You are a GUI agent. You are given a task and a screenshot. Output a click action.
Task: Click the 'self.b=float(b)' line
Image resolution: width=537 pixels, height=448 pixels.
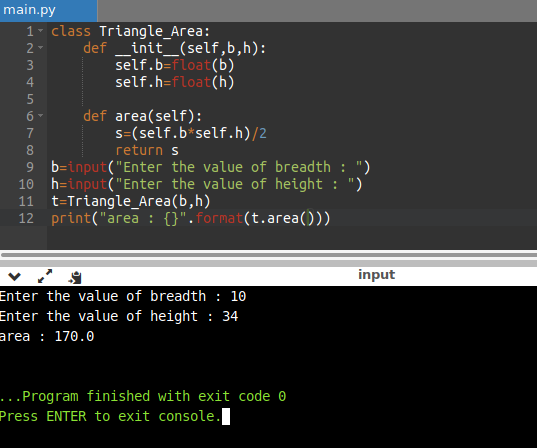[x=175, y=65]
